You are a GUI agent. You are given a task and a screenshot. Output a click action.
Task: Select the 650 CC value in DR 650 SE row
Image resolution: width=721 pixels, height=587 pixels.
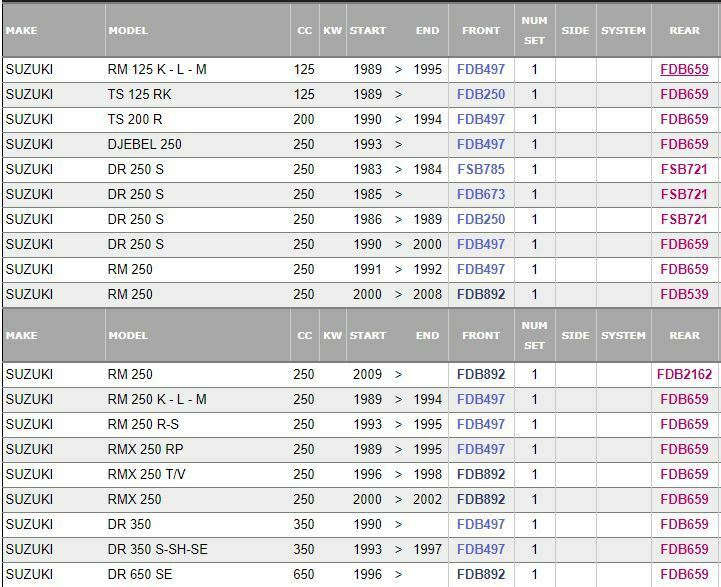click(304, 574)
